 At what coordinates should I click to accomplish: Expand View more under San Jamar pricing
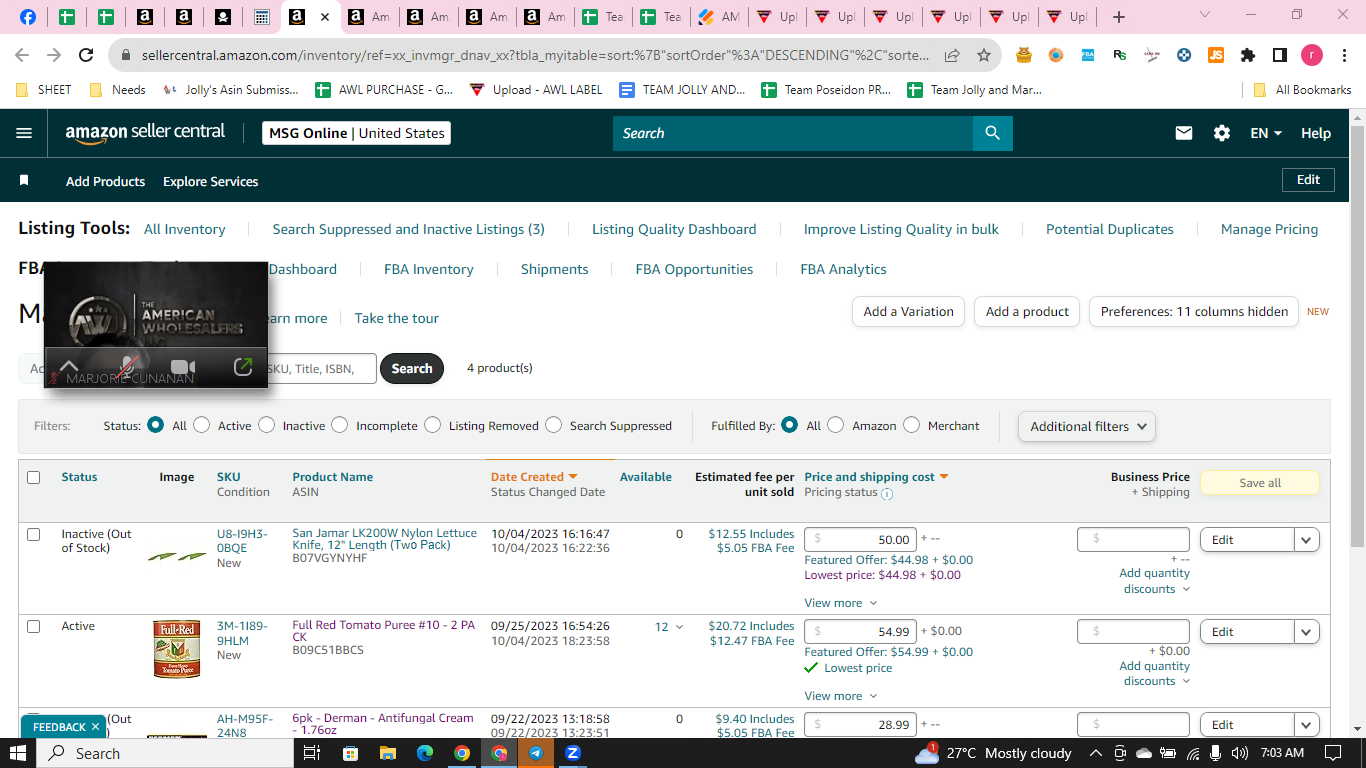coord(840,603)
